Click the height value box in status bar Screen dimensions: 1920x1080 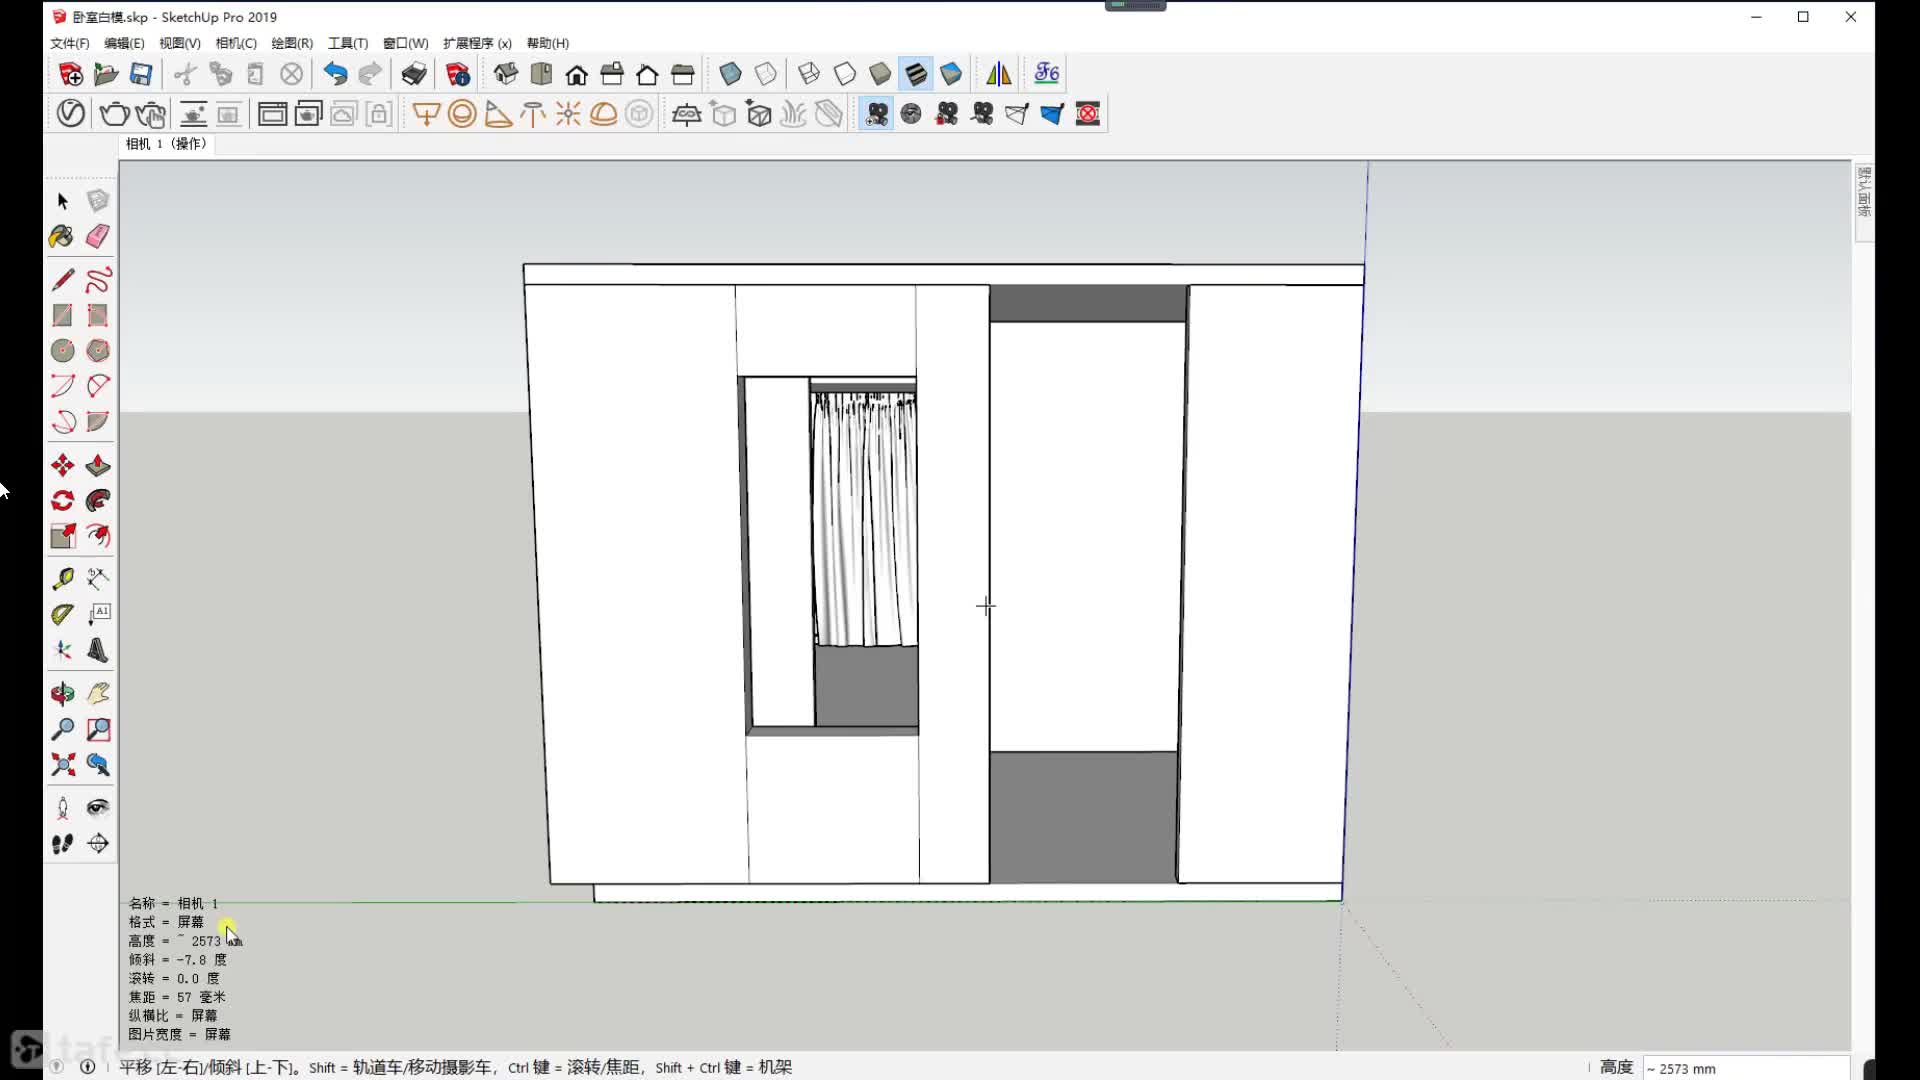(1746, 1068)
